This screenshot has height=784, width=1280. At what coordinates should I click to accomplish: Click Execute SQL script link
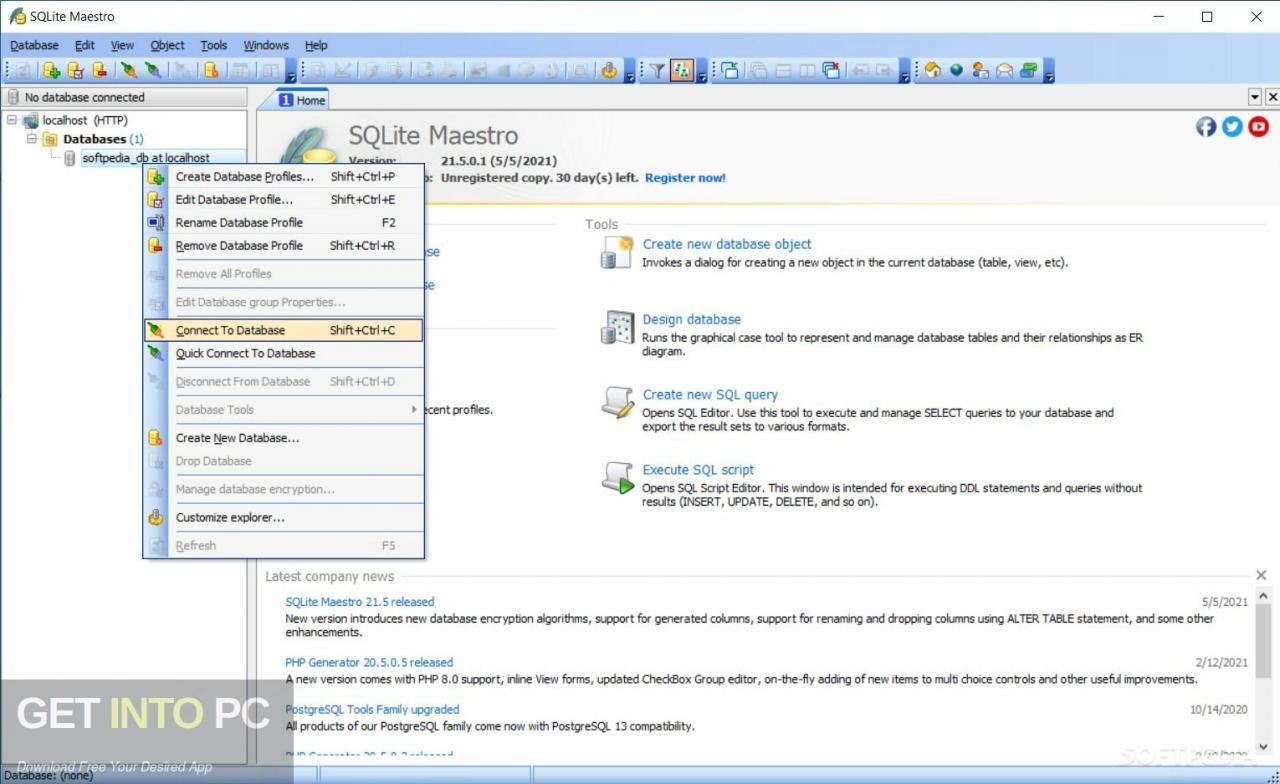(698, 470)
